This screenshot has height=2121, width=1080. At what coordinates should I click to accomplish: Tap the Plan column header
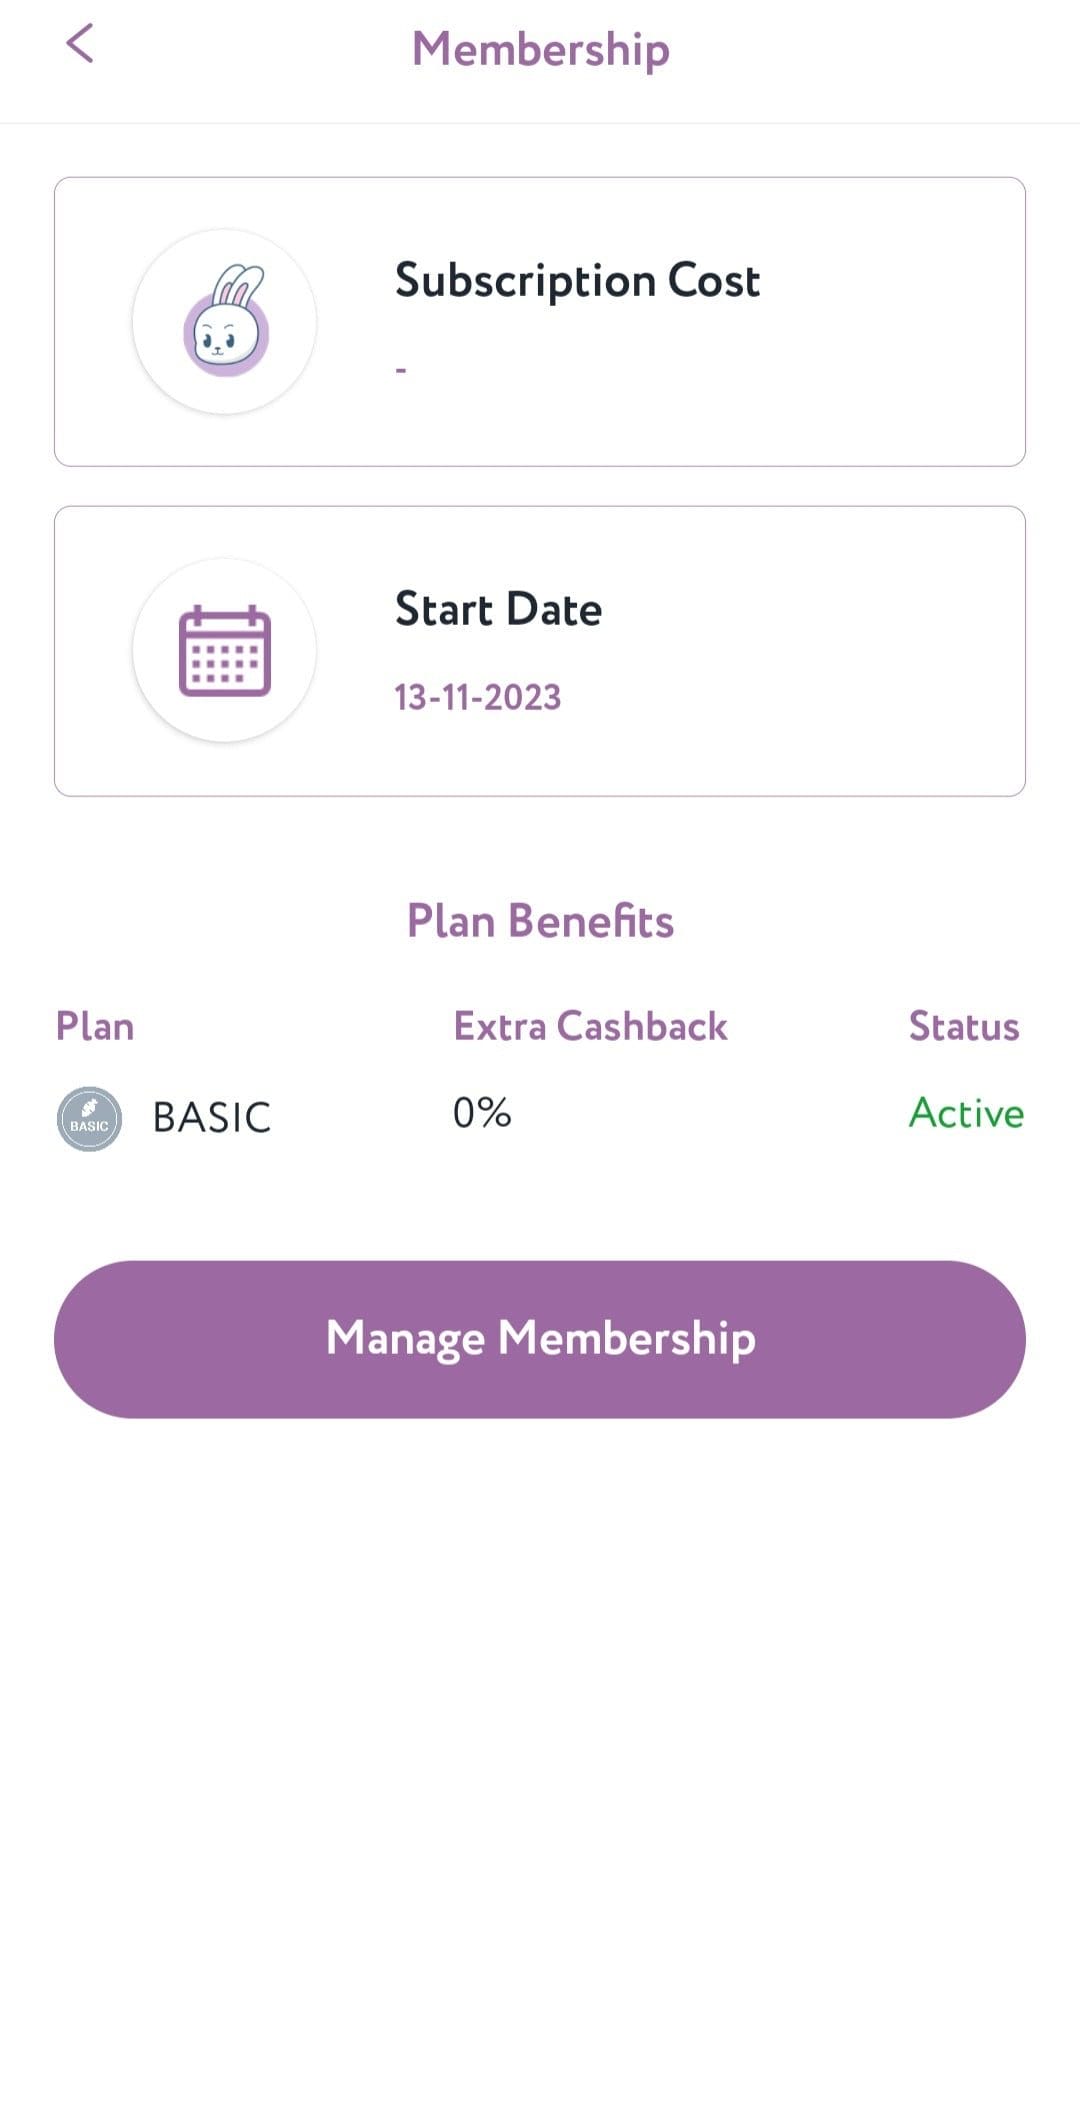95,1027
